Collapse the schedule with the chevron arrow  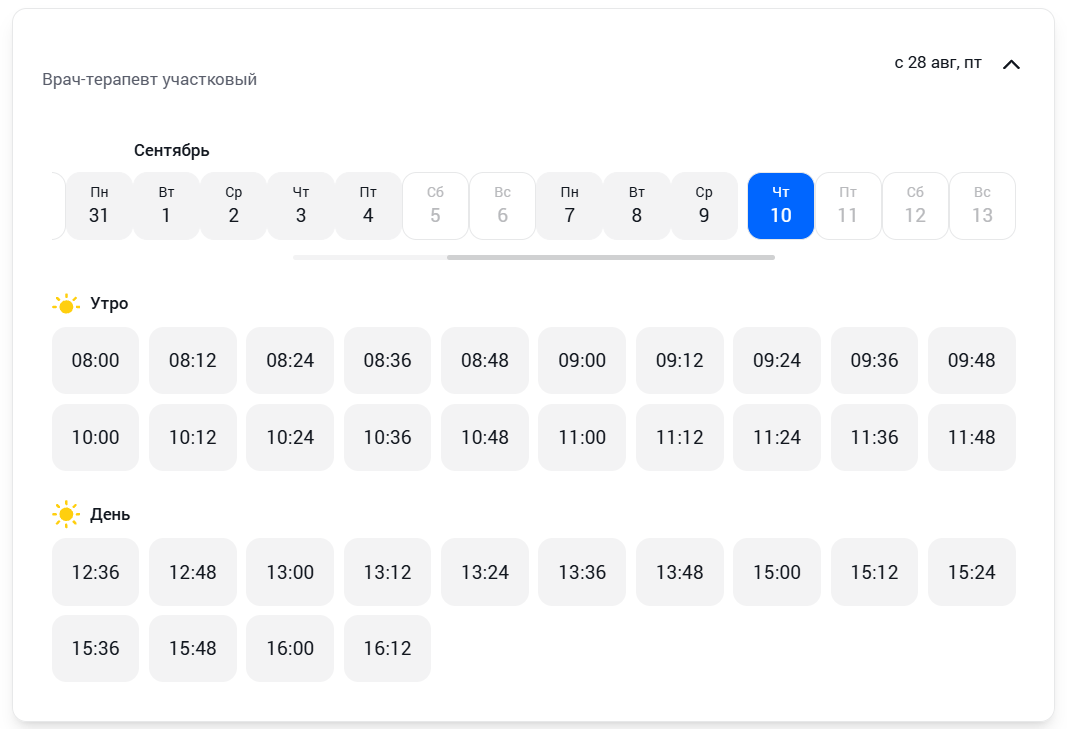click(x=1011, y=65)
